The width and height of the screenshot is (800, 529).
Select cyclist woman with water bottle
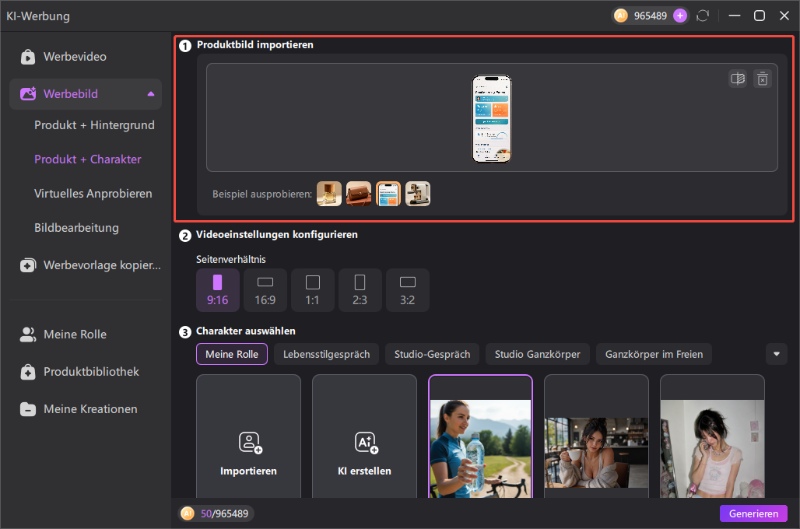481,436
